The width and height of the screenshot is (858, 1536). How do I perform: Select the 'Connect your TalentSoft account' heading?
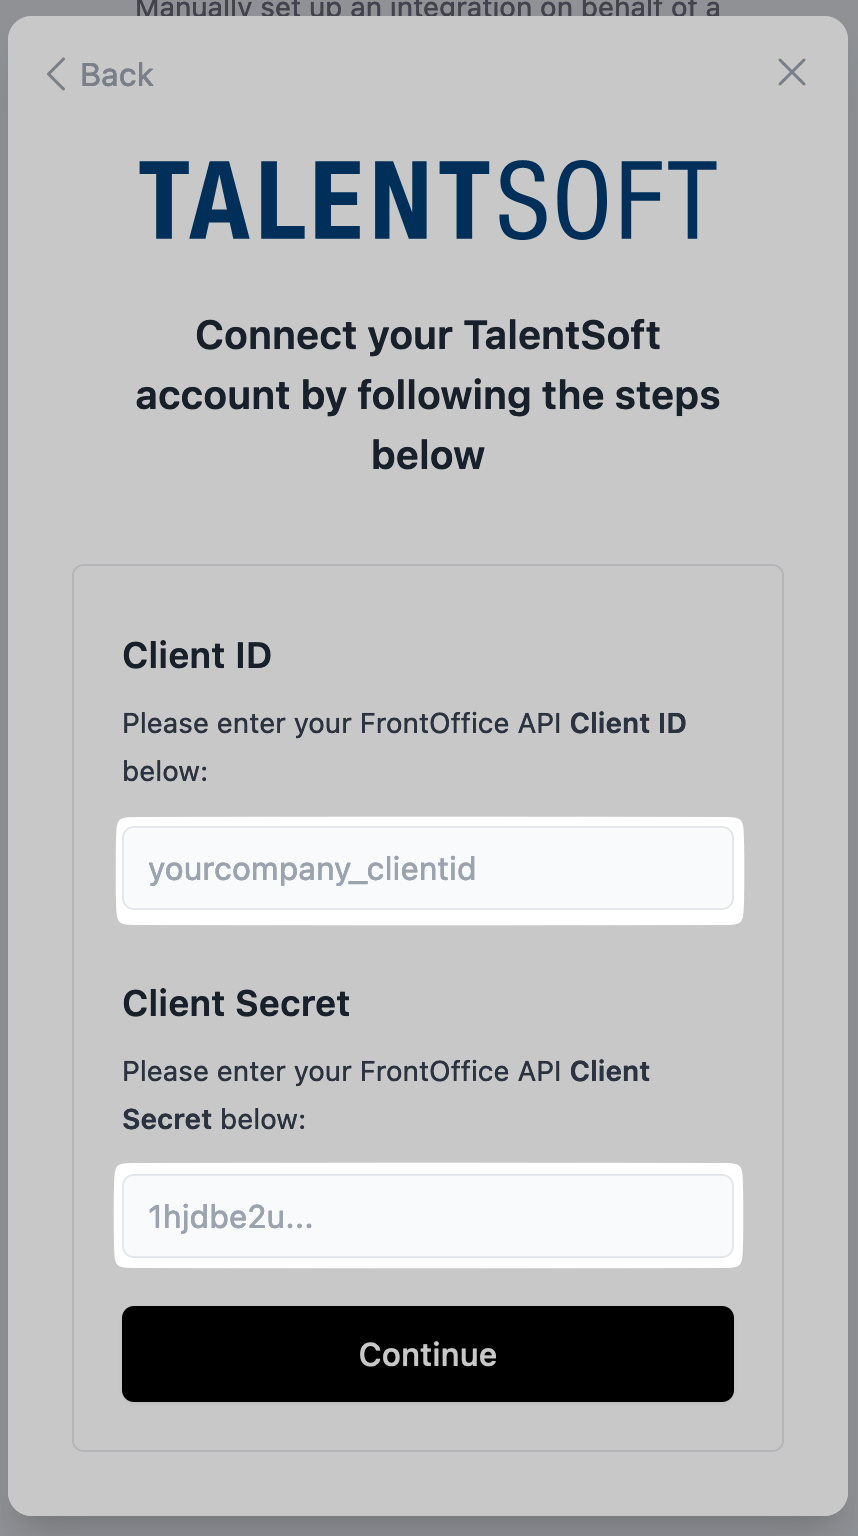point(428,395)
